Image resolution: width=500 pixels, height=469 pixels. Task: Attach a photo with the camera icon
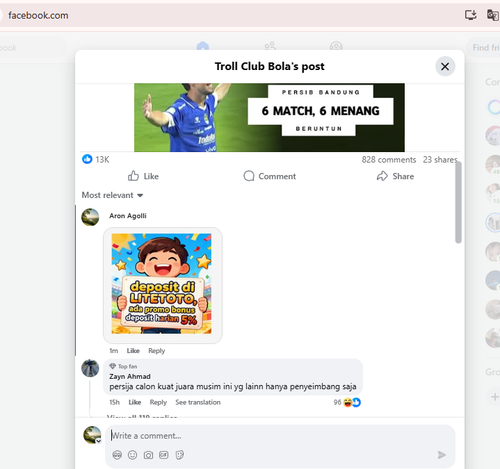click(x=148, y=455)
